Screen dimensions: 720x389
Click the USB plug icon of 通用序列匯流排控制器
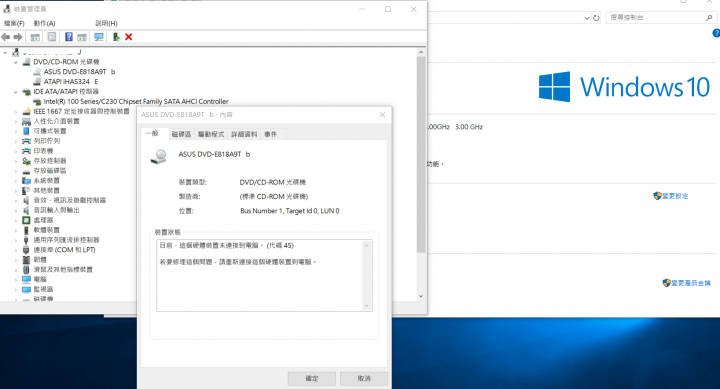click(27, 240)
